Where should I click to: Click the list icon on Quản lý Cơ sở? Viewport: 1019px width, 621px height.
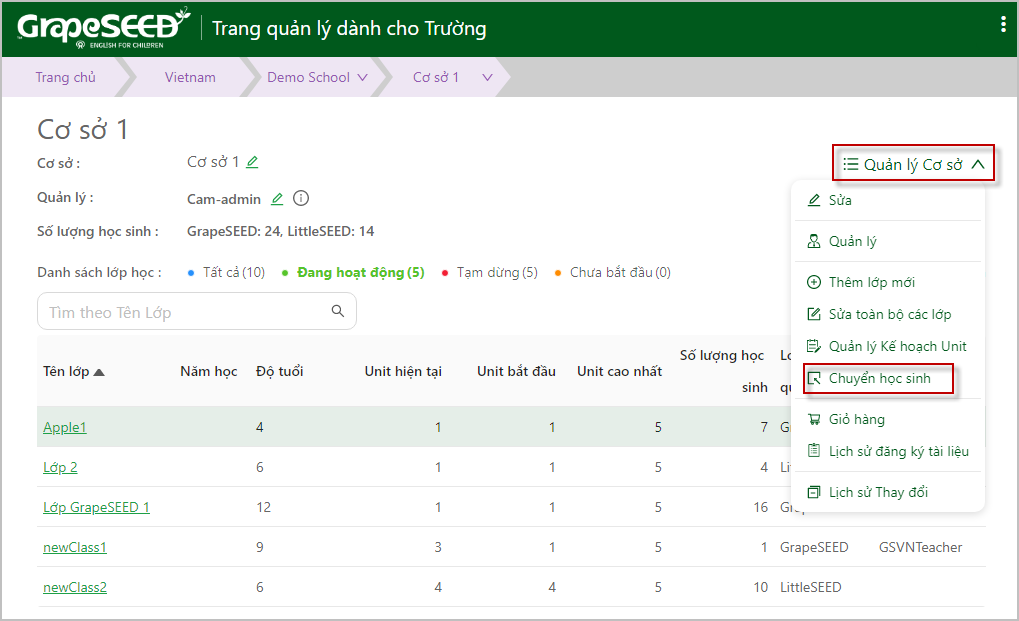[x=851, y=164]
